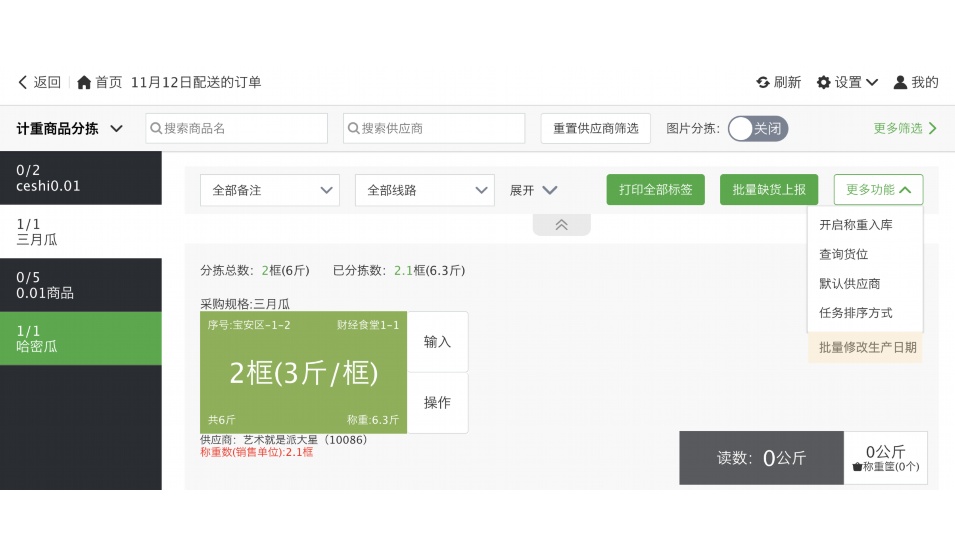Viewport: 955px width, 555px height.
Task: Click the back arrow 返回
Action: (23, 82)
